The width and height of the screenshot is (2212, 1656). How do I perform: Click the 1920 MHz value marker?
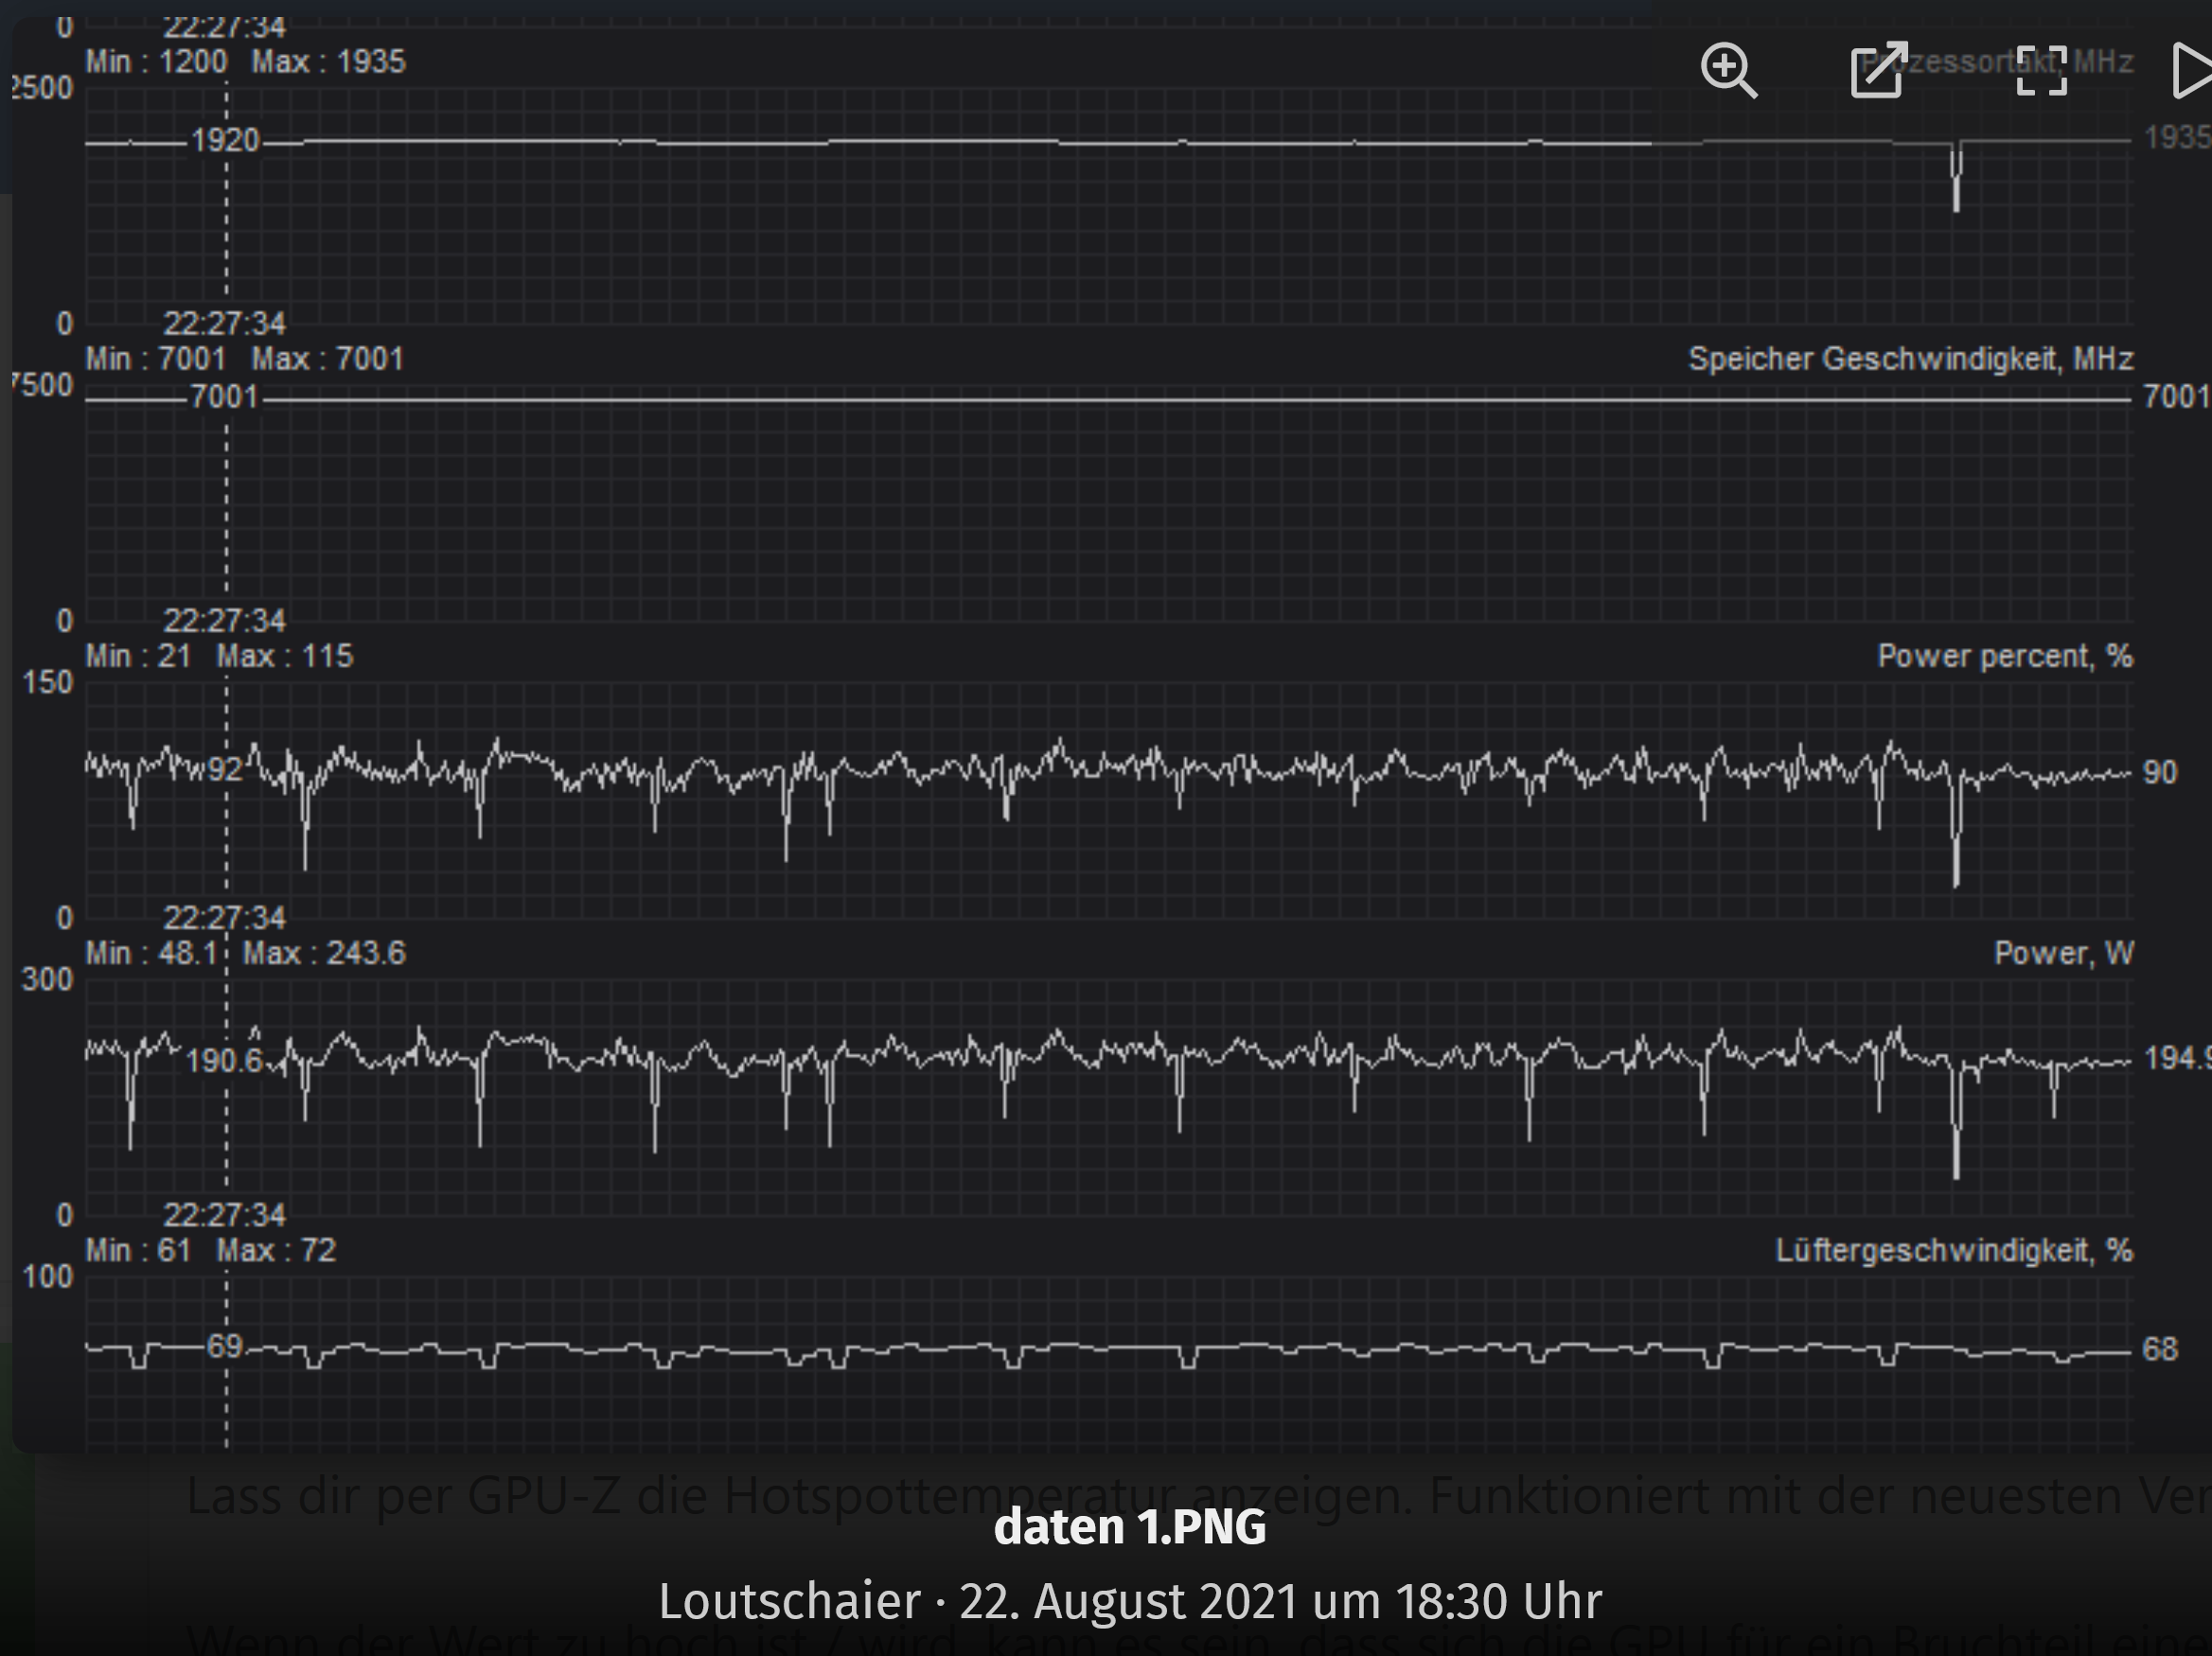point(225,140)
